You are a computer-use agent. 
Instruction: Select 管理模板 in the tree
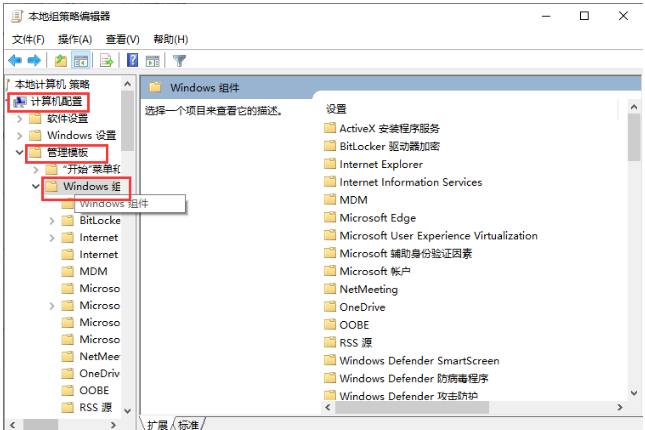point(67,153)
